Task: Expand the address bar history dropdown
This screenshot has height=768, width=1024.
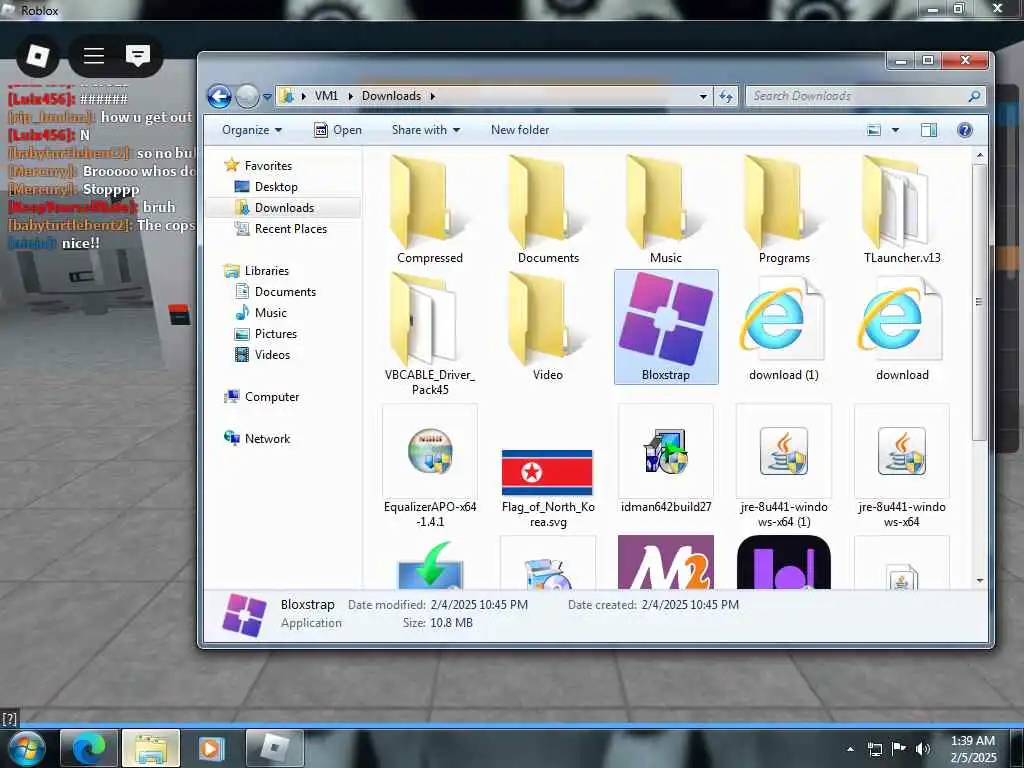Action: (703, 97)
